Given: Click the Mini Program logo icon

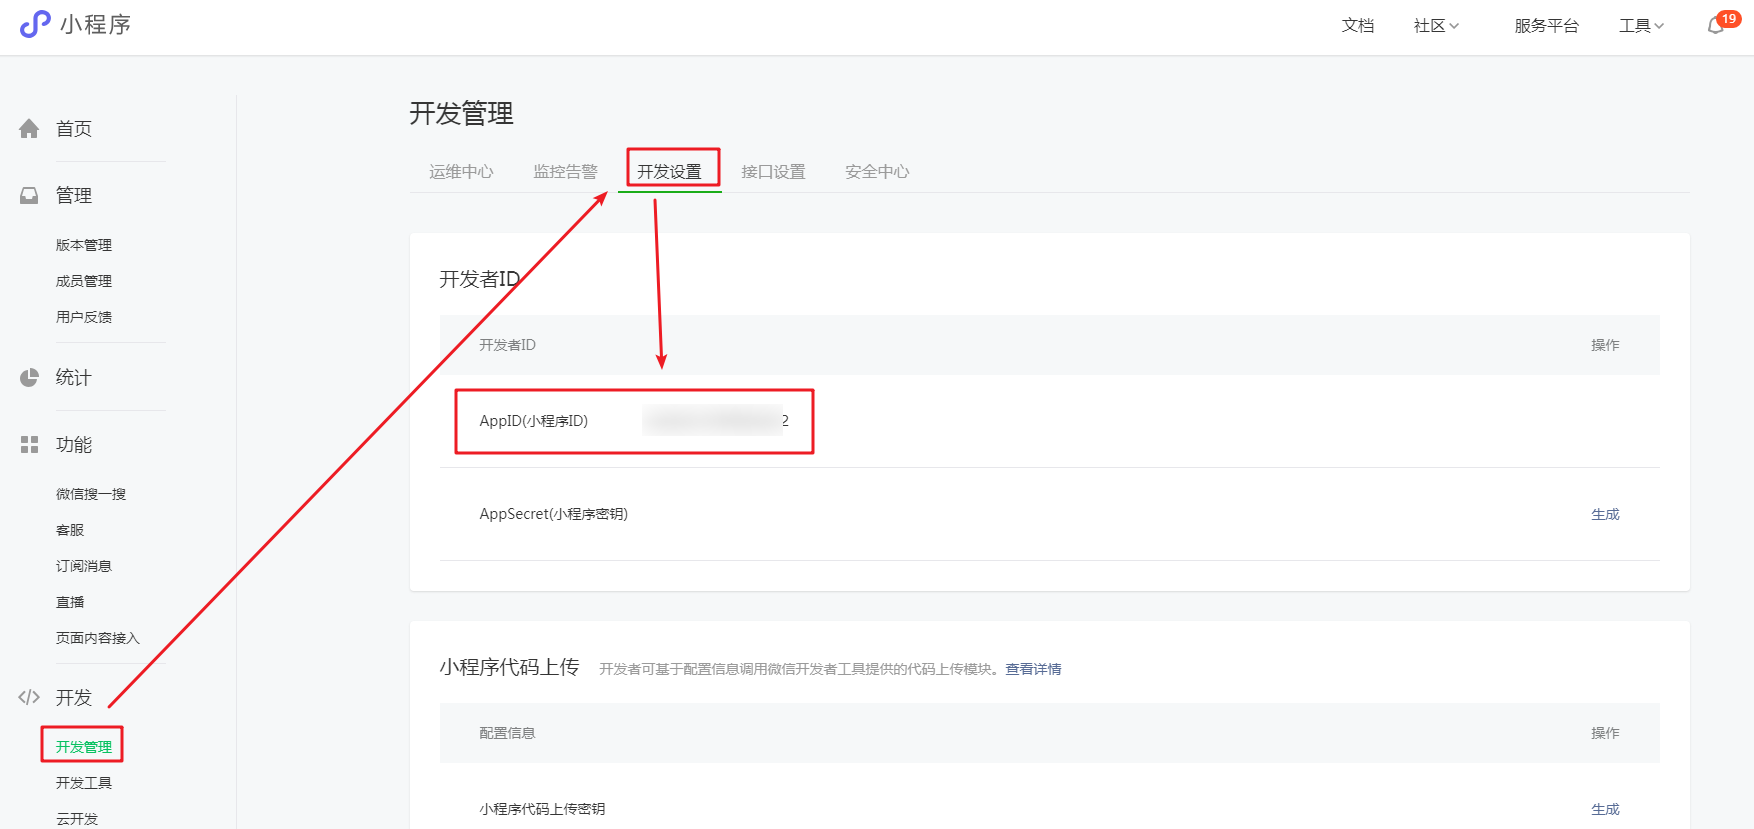Looking at the screenshot, I should 35,24.
